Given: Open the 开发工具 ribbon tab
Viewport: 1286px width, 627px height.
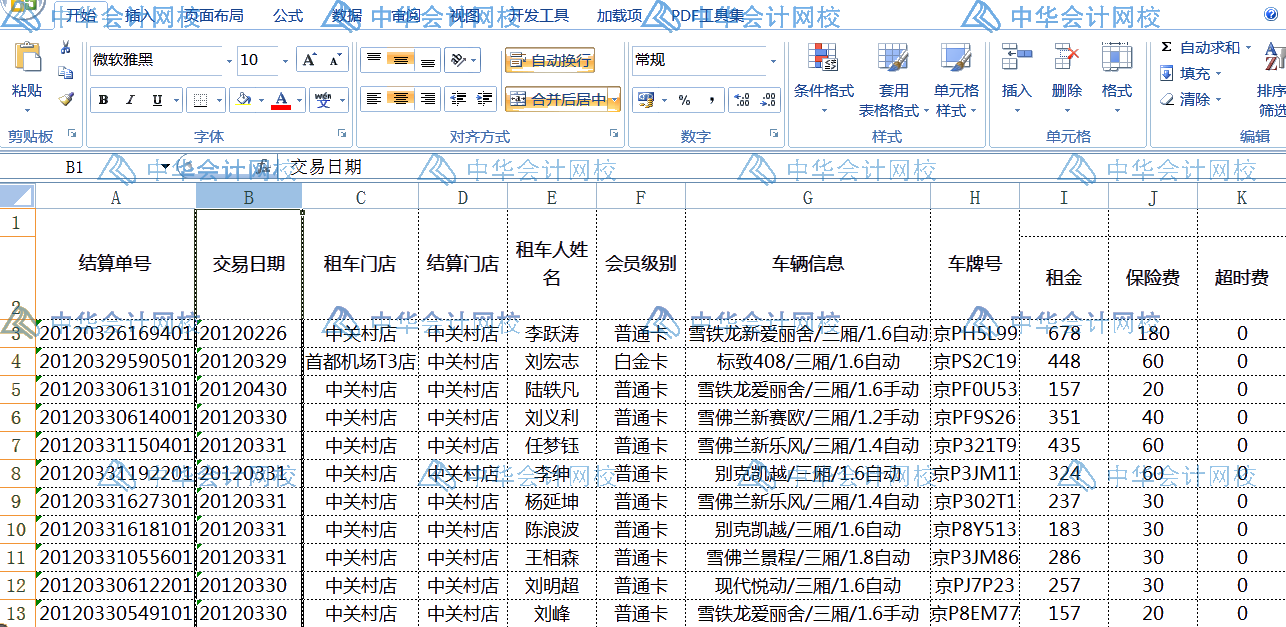Looking at the screenshot, I should (538, 16).
